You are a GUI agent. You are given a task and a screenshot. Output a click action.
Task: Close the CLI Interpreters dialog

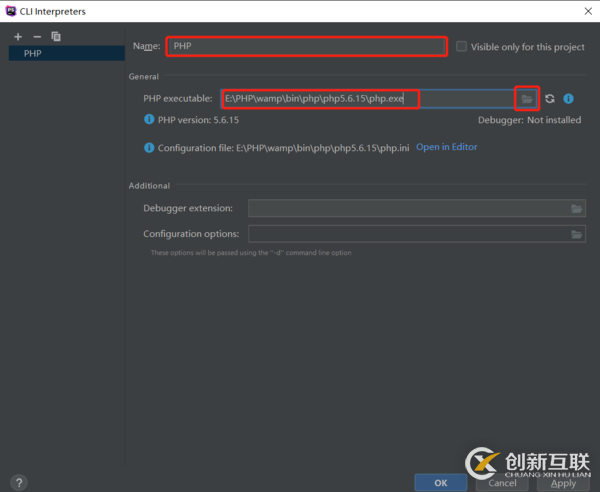click(x=588, y=11)
